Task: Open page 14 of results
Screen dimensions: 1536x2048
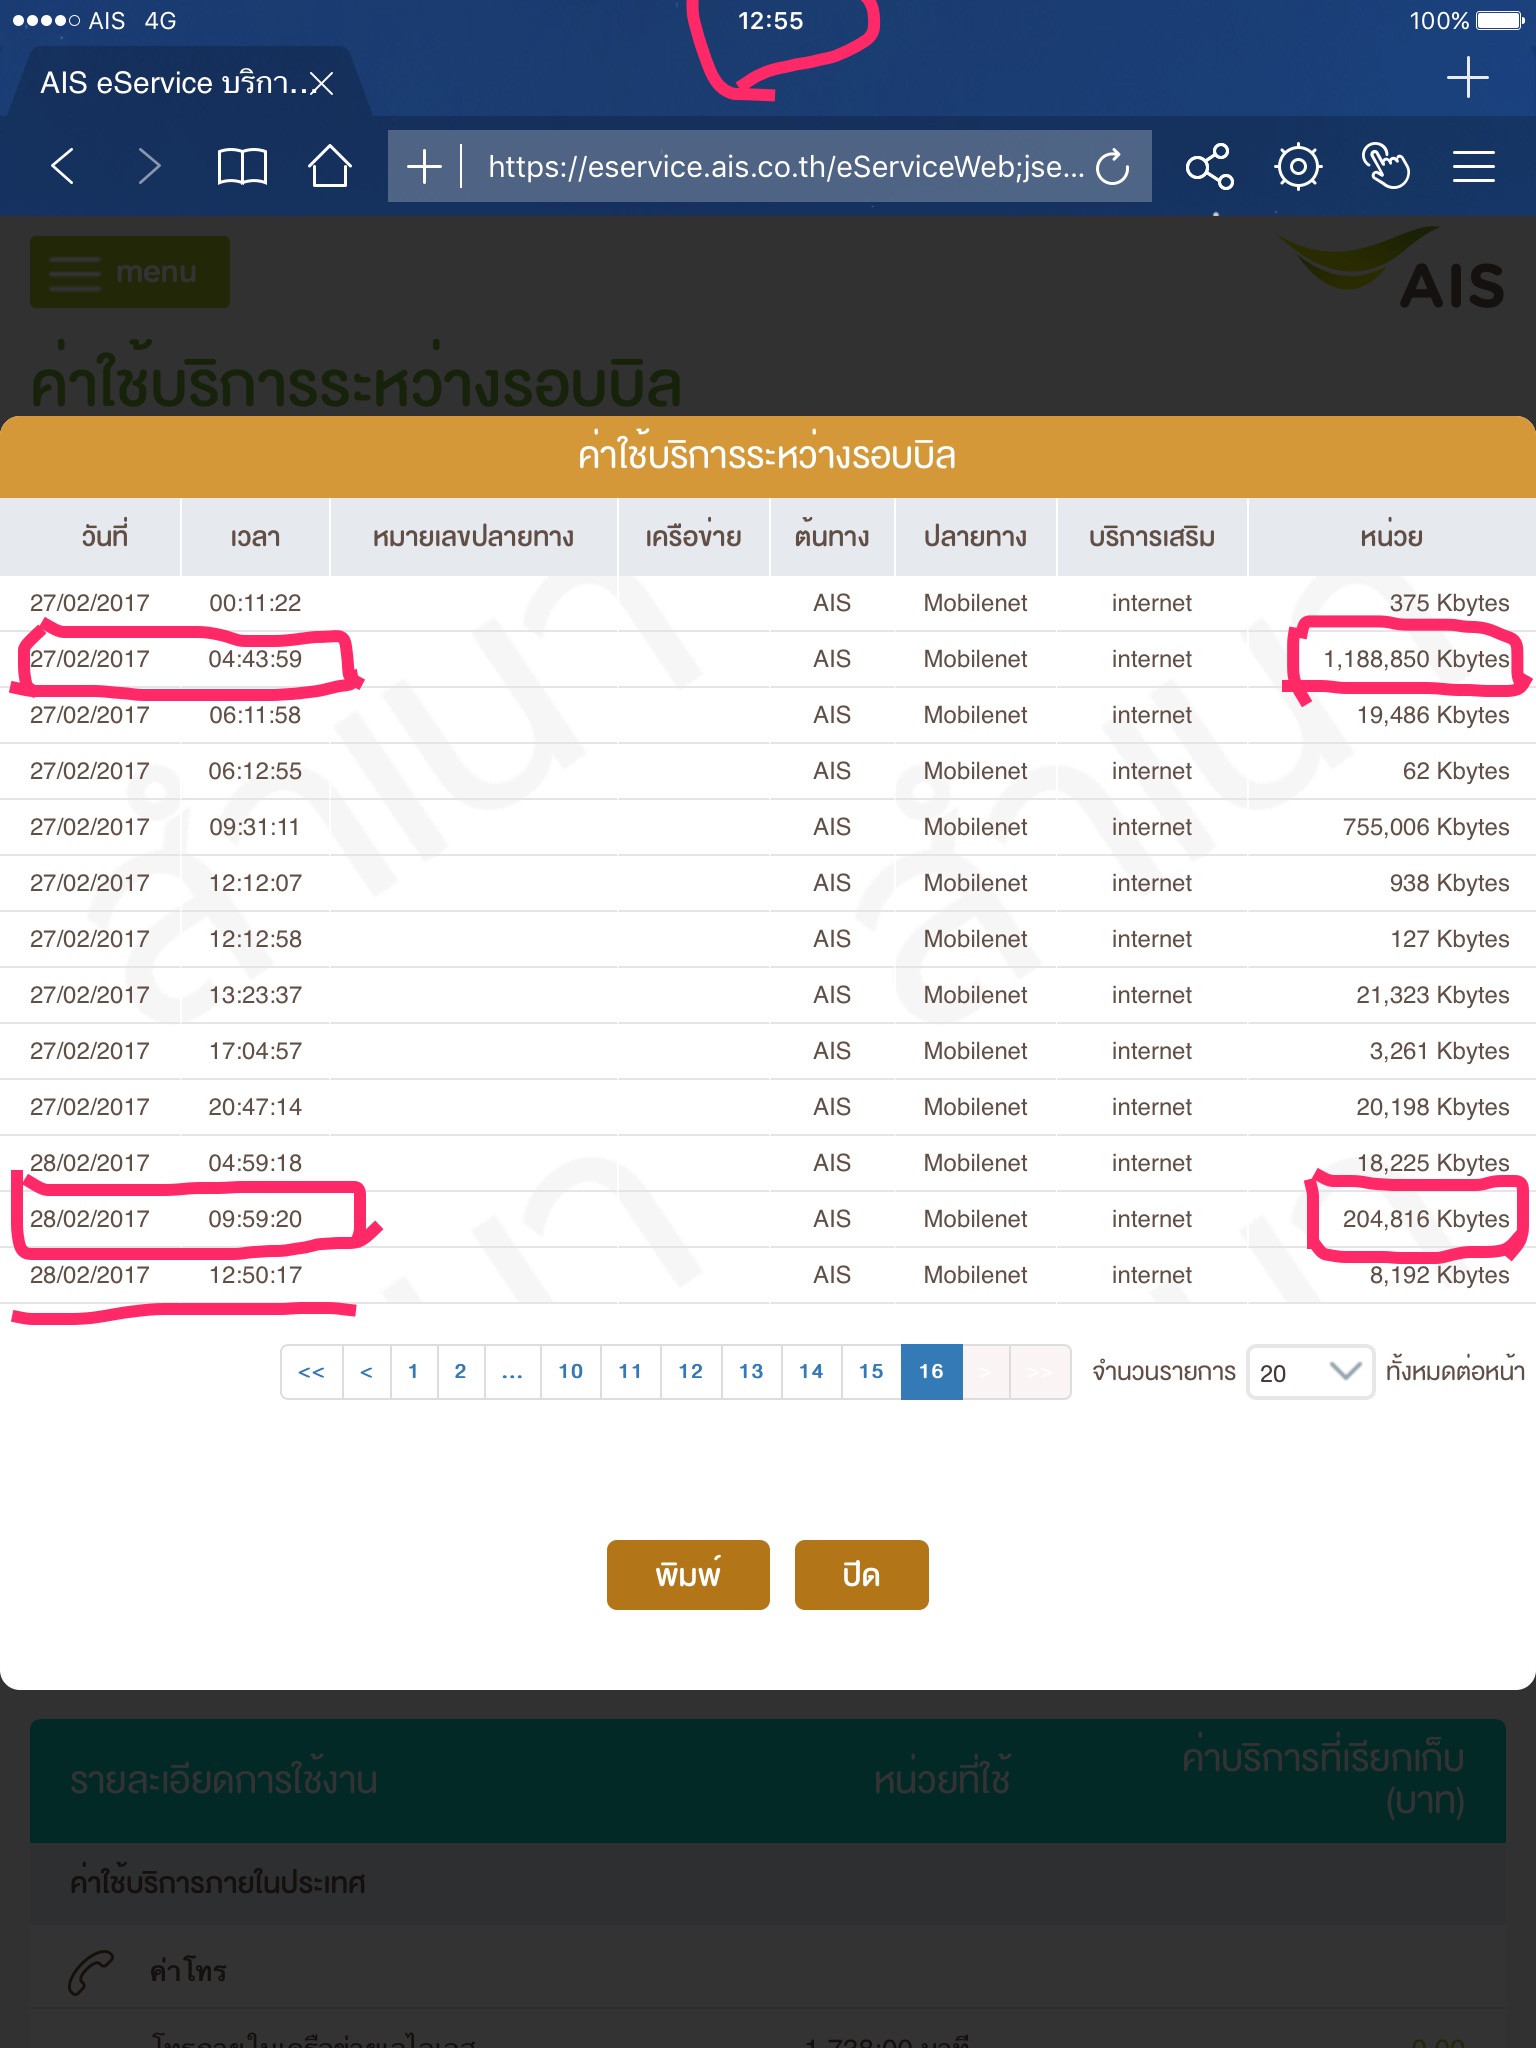Action: 811,1372
